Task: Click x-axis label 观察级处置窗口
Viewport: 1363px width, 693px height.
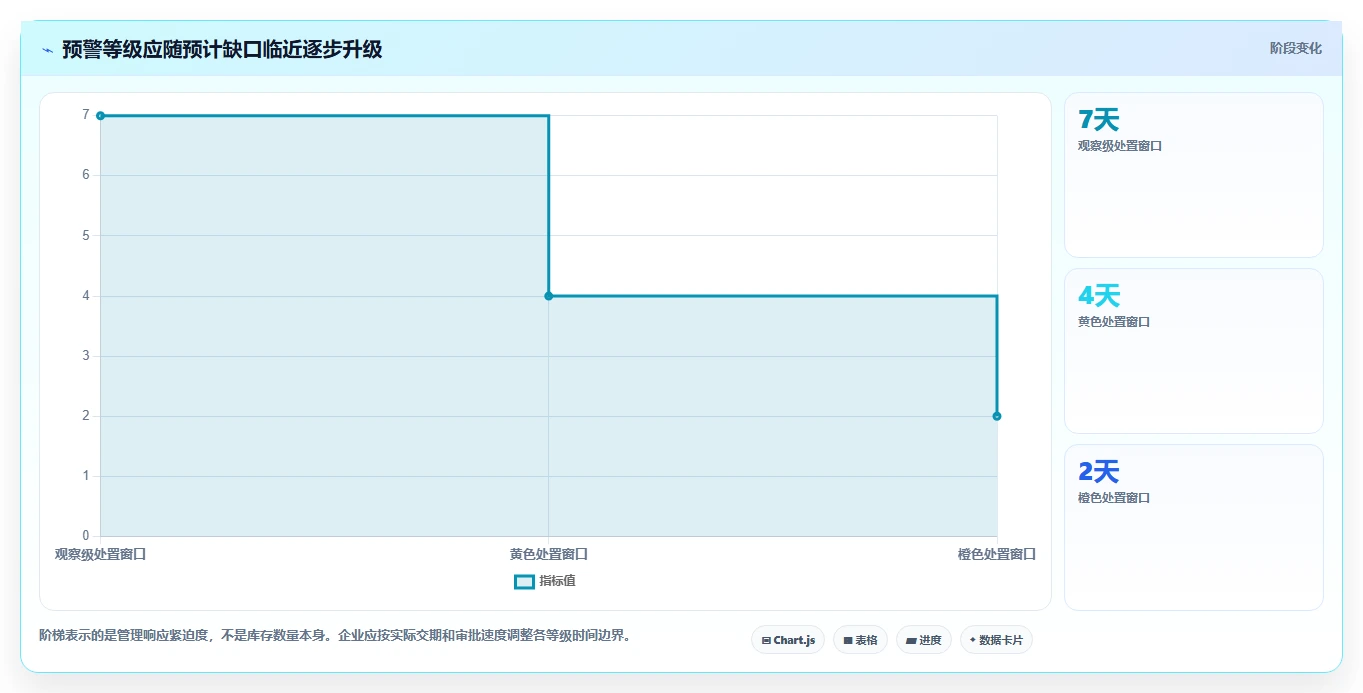Action: pos(100,554)
